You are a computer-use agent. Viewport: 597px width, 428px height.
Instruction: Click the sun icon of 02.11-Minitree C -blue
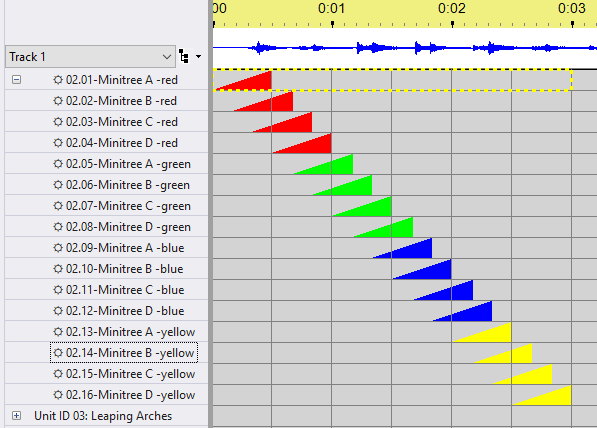pos(58,290)
